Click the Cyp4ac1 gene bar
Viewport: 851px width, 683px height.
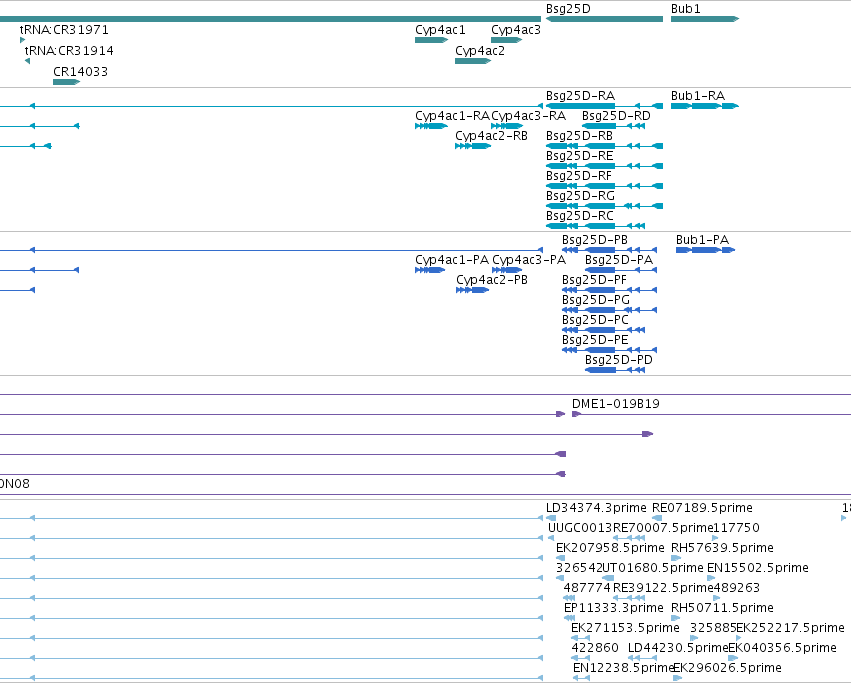pyautogui.click(x=431, y=40)
